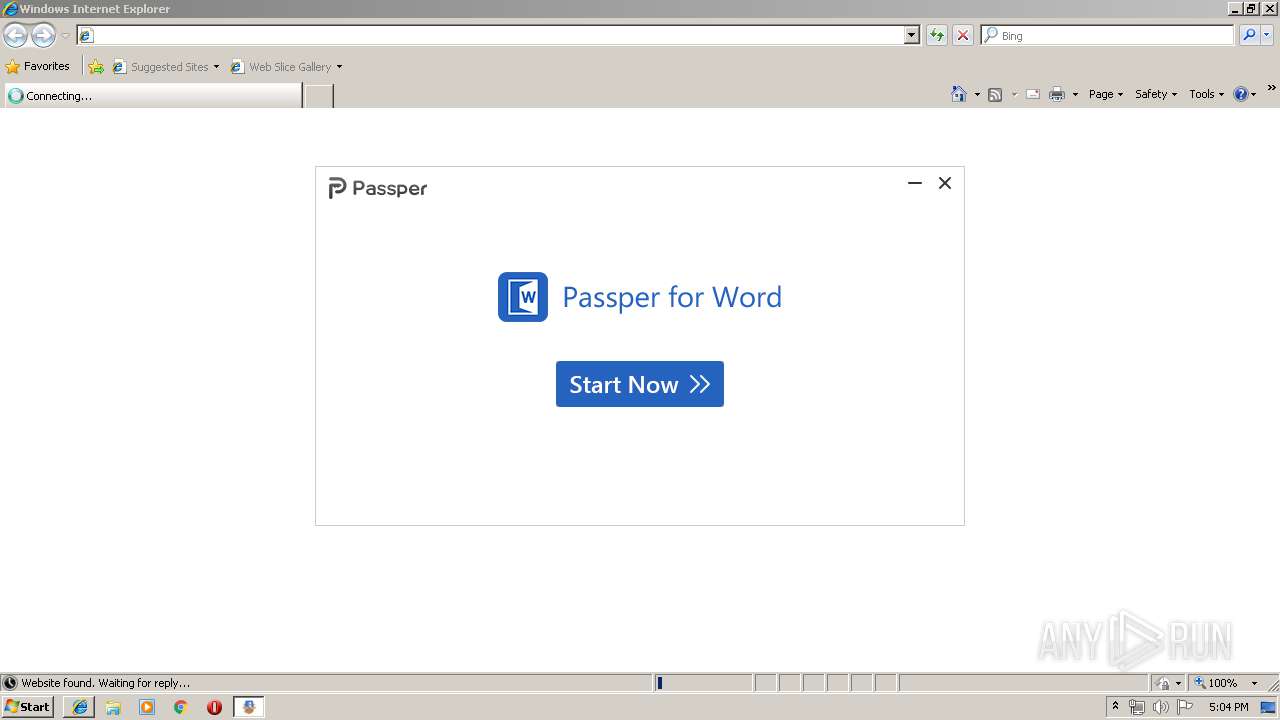The image size is (1280, 720).
Task: Minimize the Passper dialog
Action: [914, 183]
